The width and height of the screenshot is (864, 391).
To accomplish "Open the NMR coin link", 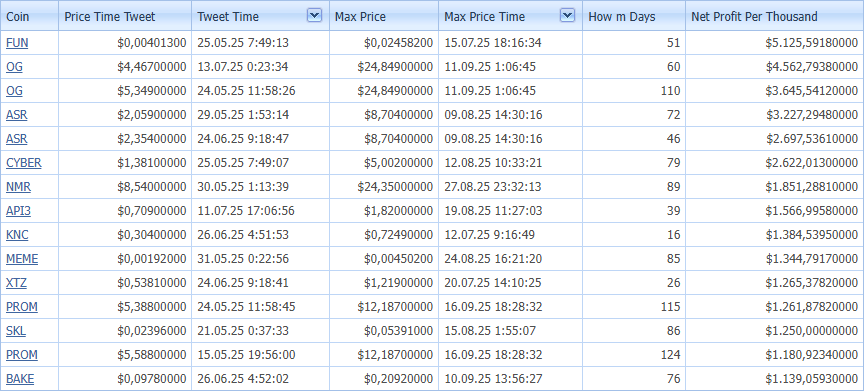I will pos(18,187).
